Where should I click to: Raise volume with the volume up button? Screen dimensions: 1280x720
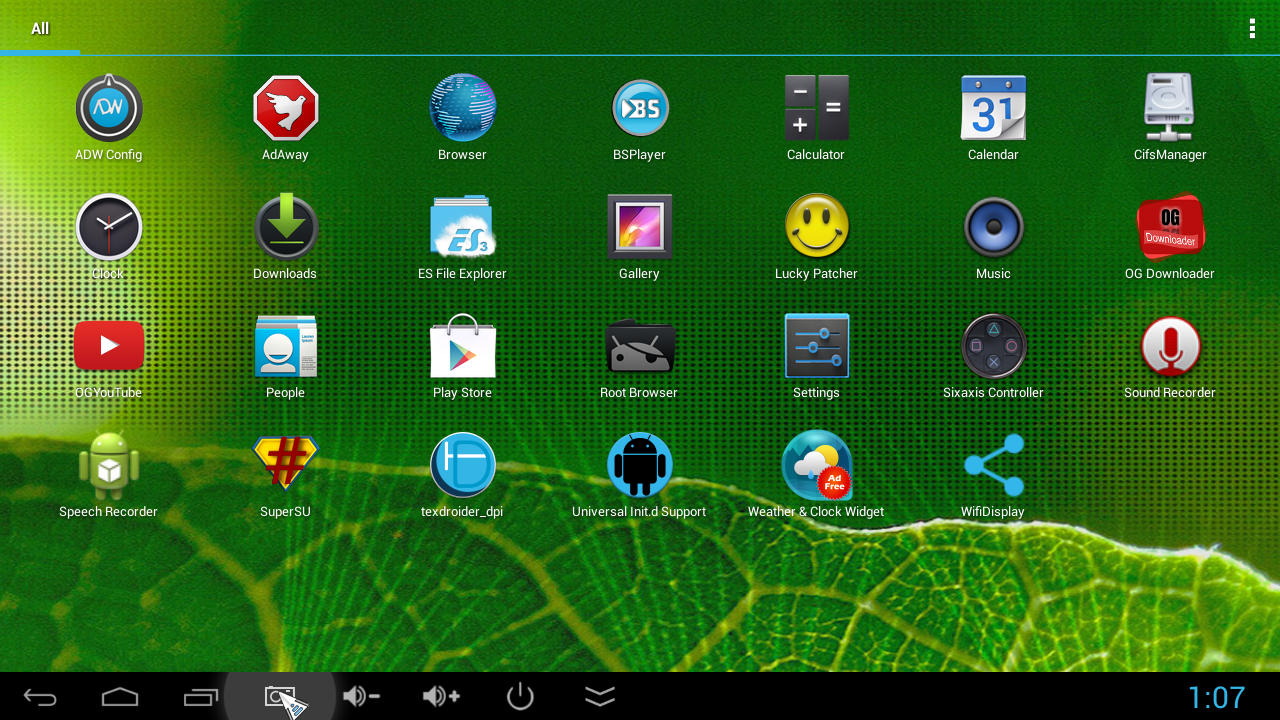[x=440, y=696]
